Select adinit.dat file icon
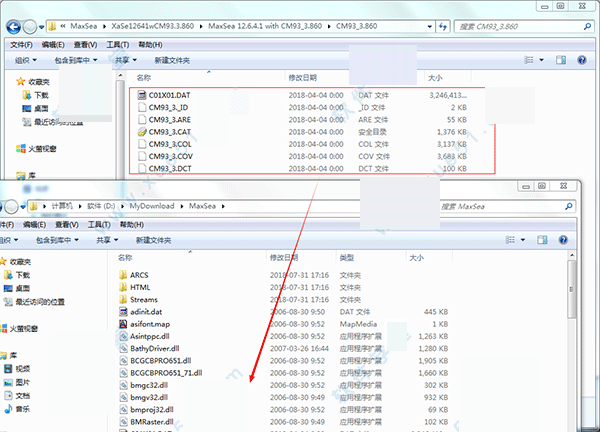Viewport: 600px width, 432px height. pos(123,311)
